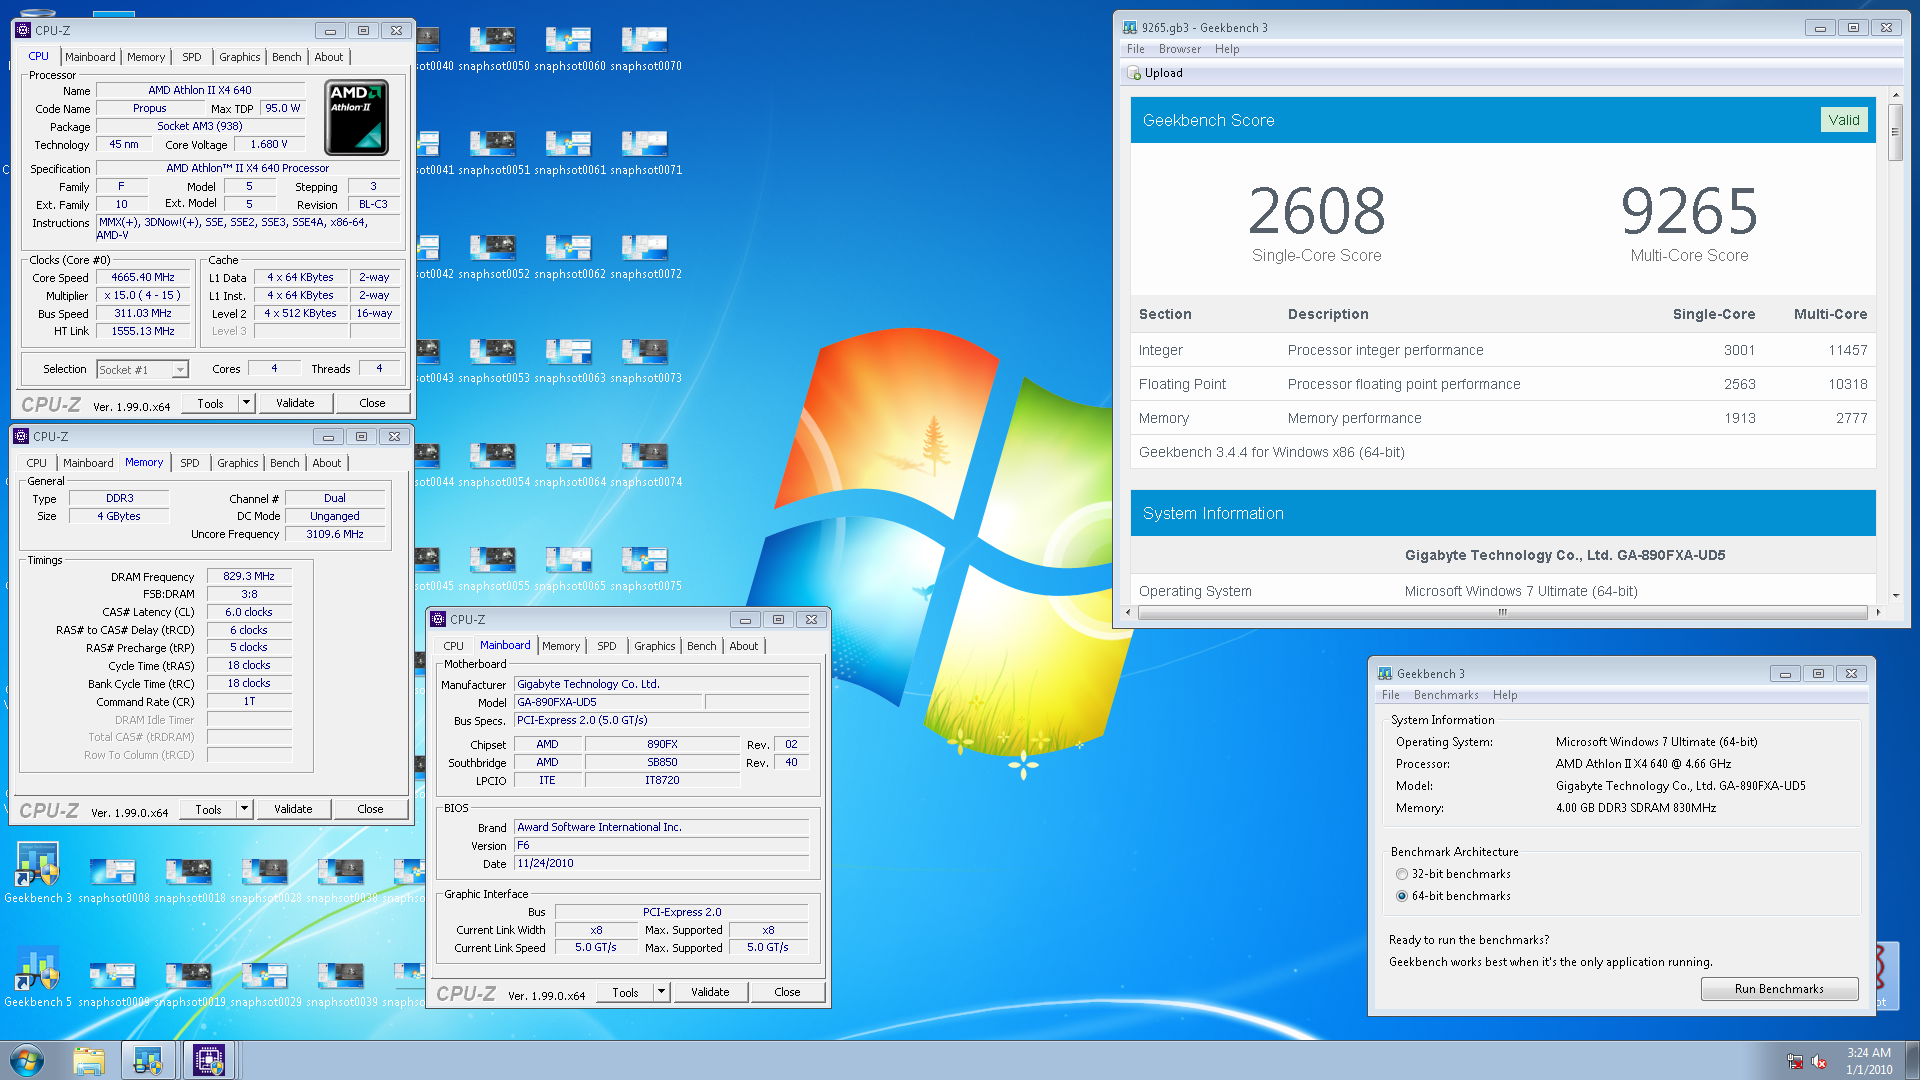1920x1080 pixels.
Task: Open the snaphsot0008 desktop icon
Action: [x=114, y=880]
